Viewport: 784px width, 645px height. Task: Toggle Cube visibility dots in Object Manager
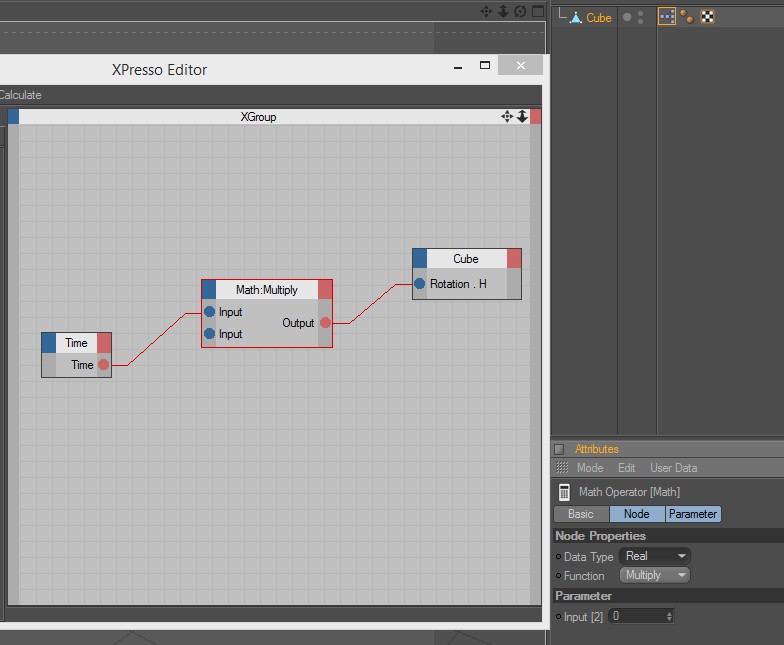(634, 18)
